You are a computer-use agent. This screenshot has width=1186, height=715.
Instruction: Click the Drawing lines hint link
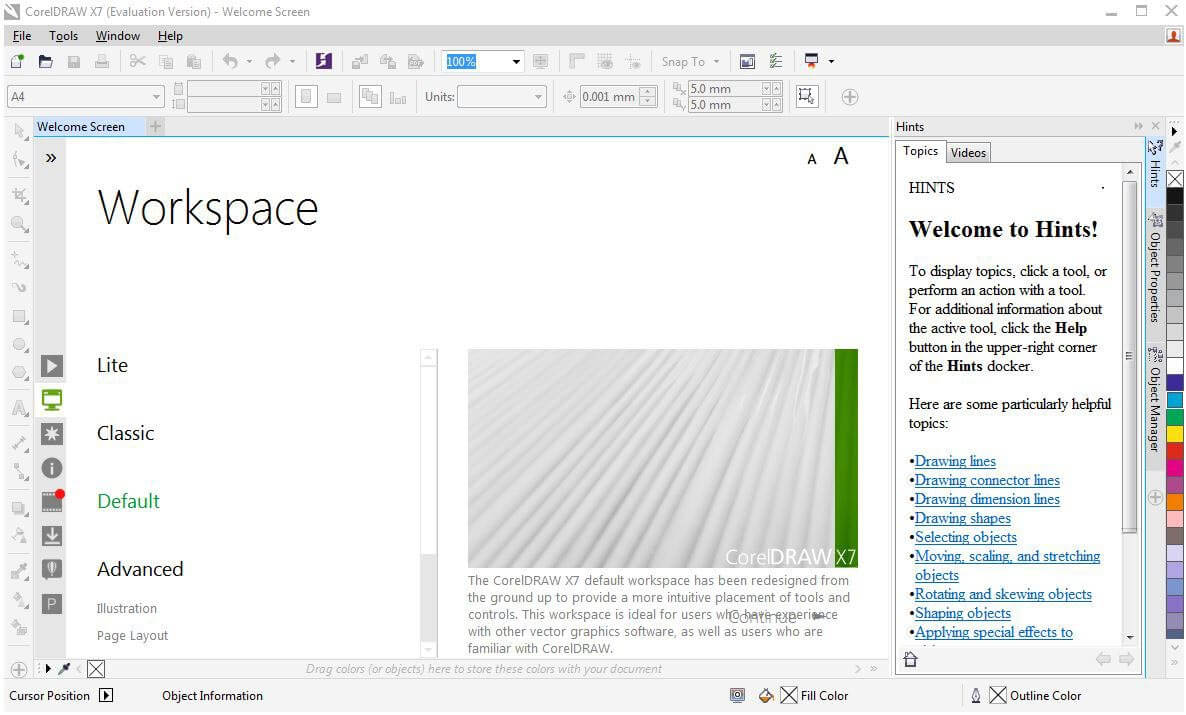tap(954, 461)
